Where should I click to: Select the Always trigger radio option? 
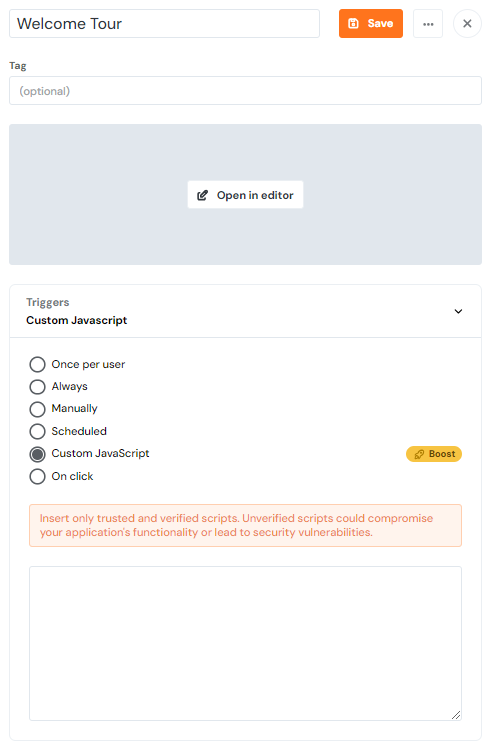coord(38,387)
